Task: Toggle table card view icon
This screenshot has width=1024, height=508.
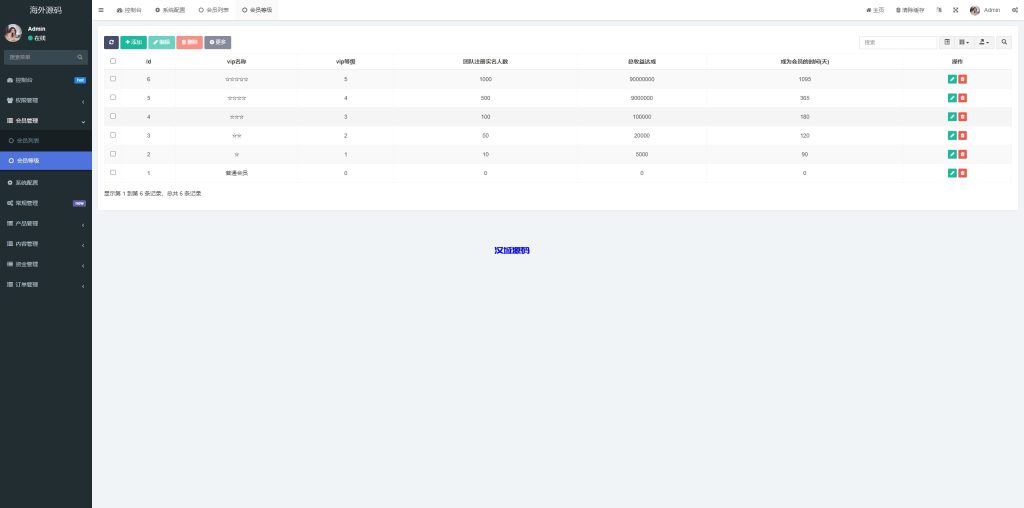Action: coord(947,42)
